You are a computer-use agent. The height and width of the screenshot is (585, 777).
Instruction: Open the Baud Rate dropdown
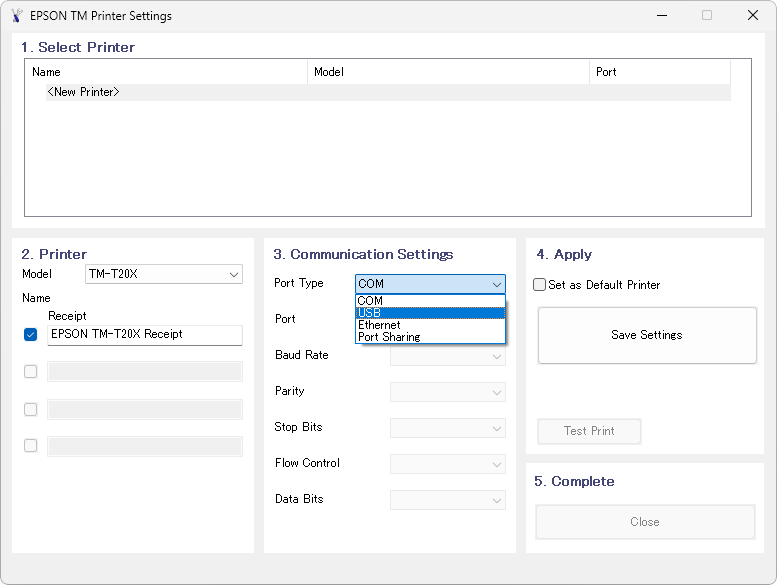(x=447, y=356)
